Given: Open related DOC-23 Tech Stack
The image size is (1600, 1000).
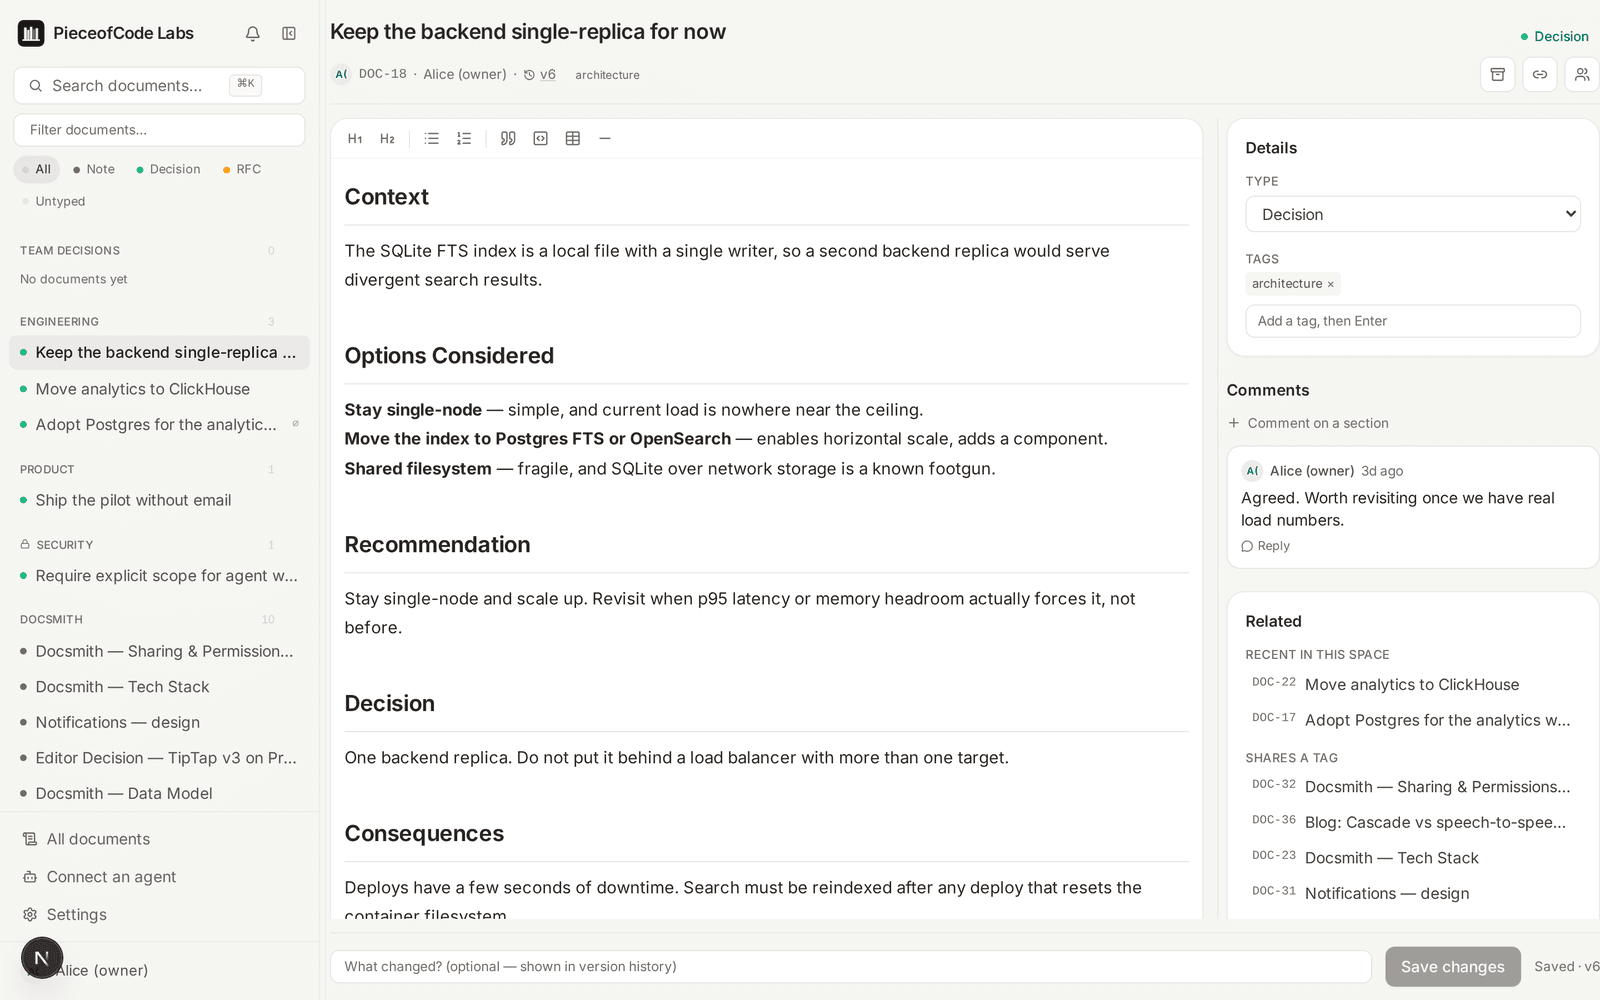Looking at the screenshot, I should tap(1412, 858).
